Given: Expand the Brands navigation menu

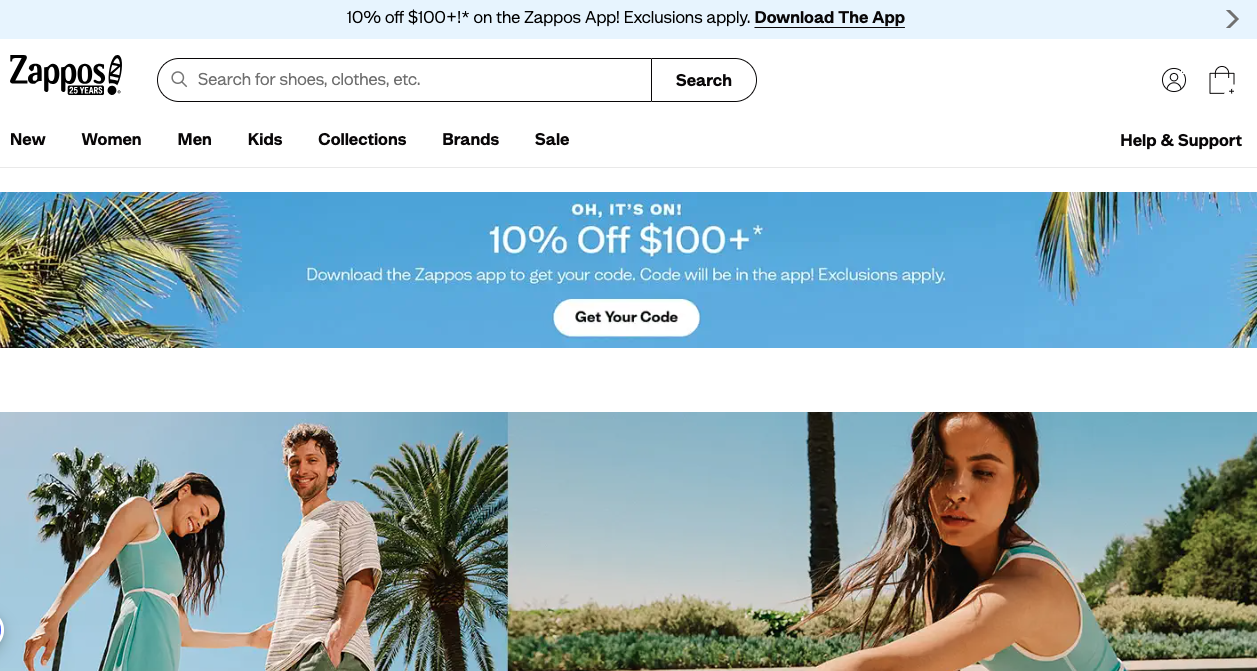Looking at the screenshot, I should pyautogui.click(x=470, y=140).
